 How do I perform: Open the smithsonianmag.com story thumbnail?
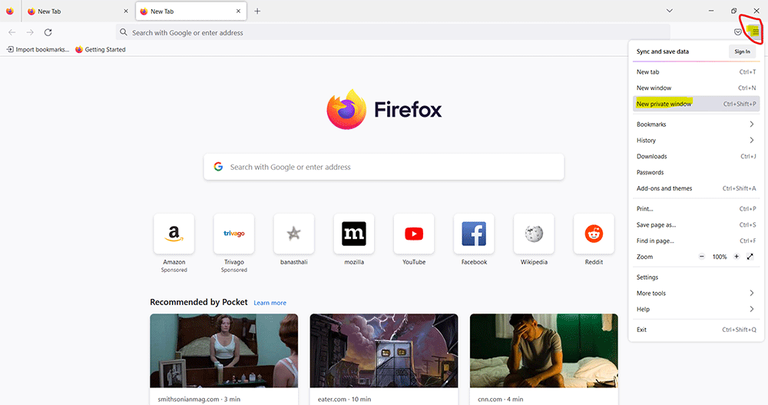224,351
